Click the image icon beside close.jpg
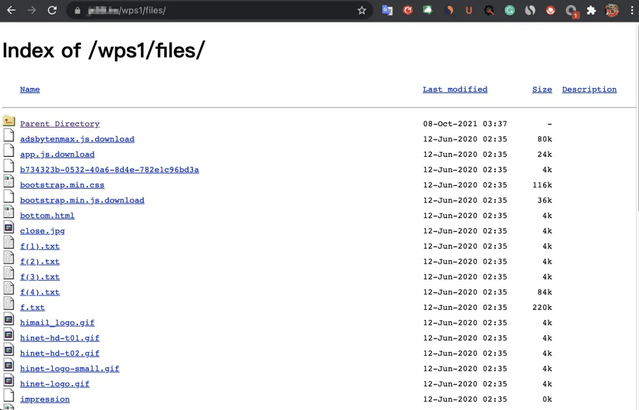The image size is (639, 410). pos(9,227)
